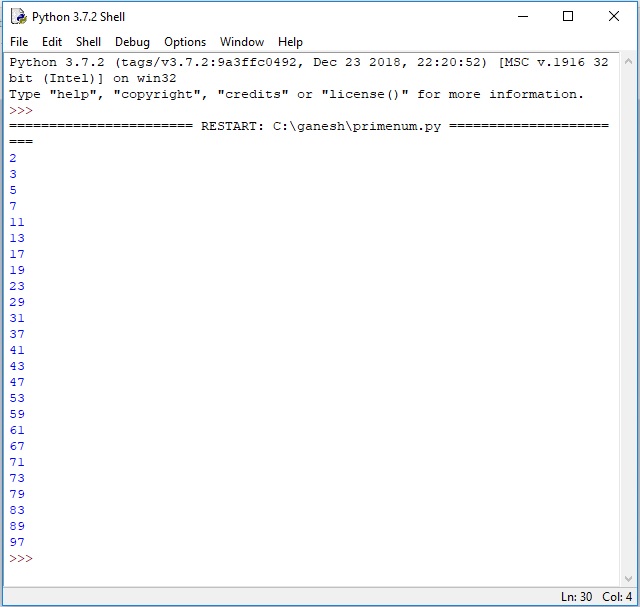Click the output line 47

pos(17,382)
